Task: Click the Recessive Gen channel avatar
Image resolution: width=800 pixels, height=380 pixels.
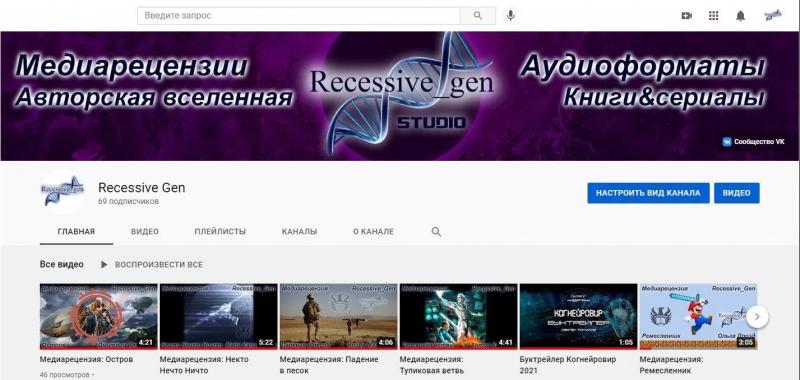Action: pos(62,191)
